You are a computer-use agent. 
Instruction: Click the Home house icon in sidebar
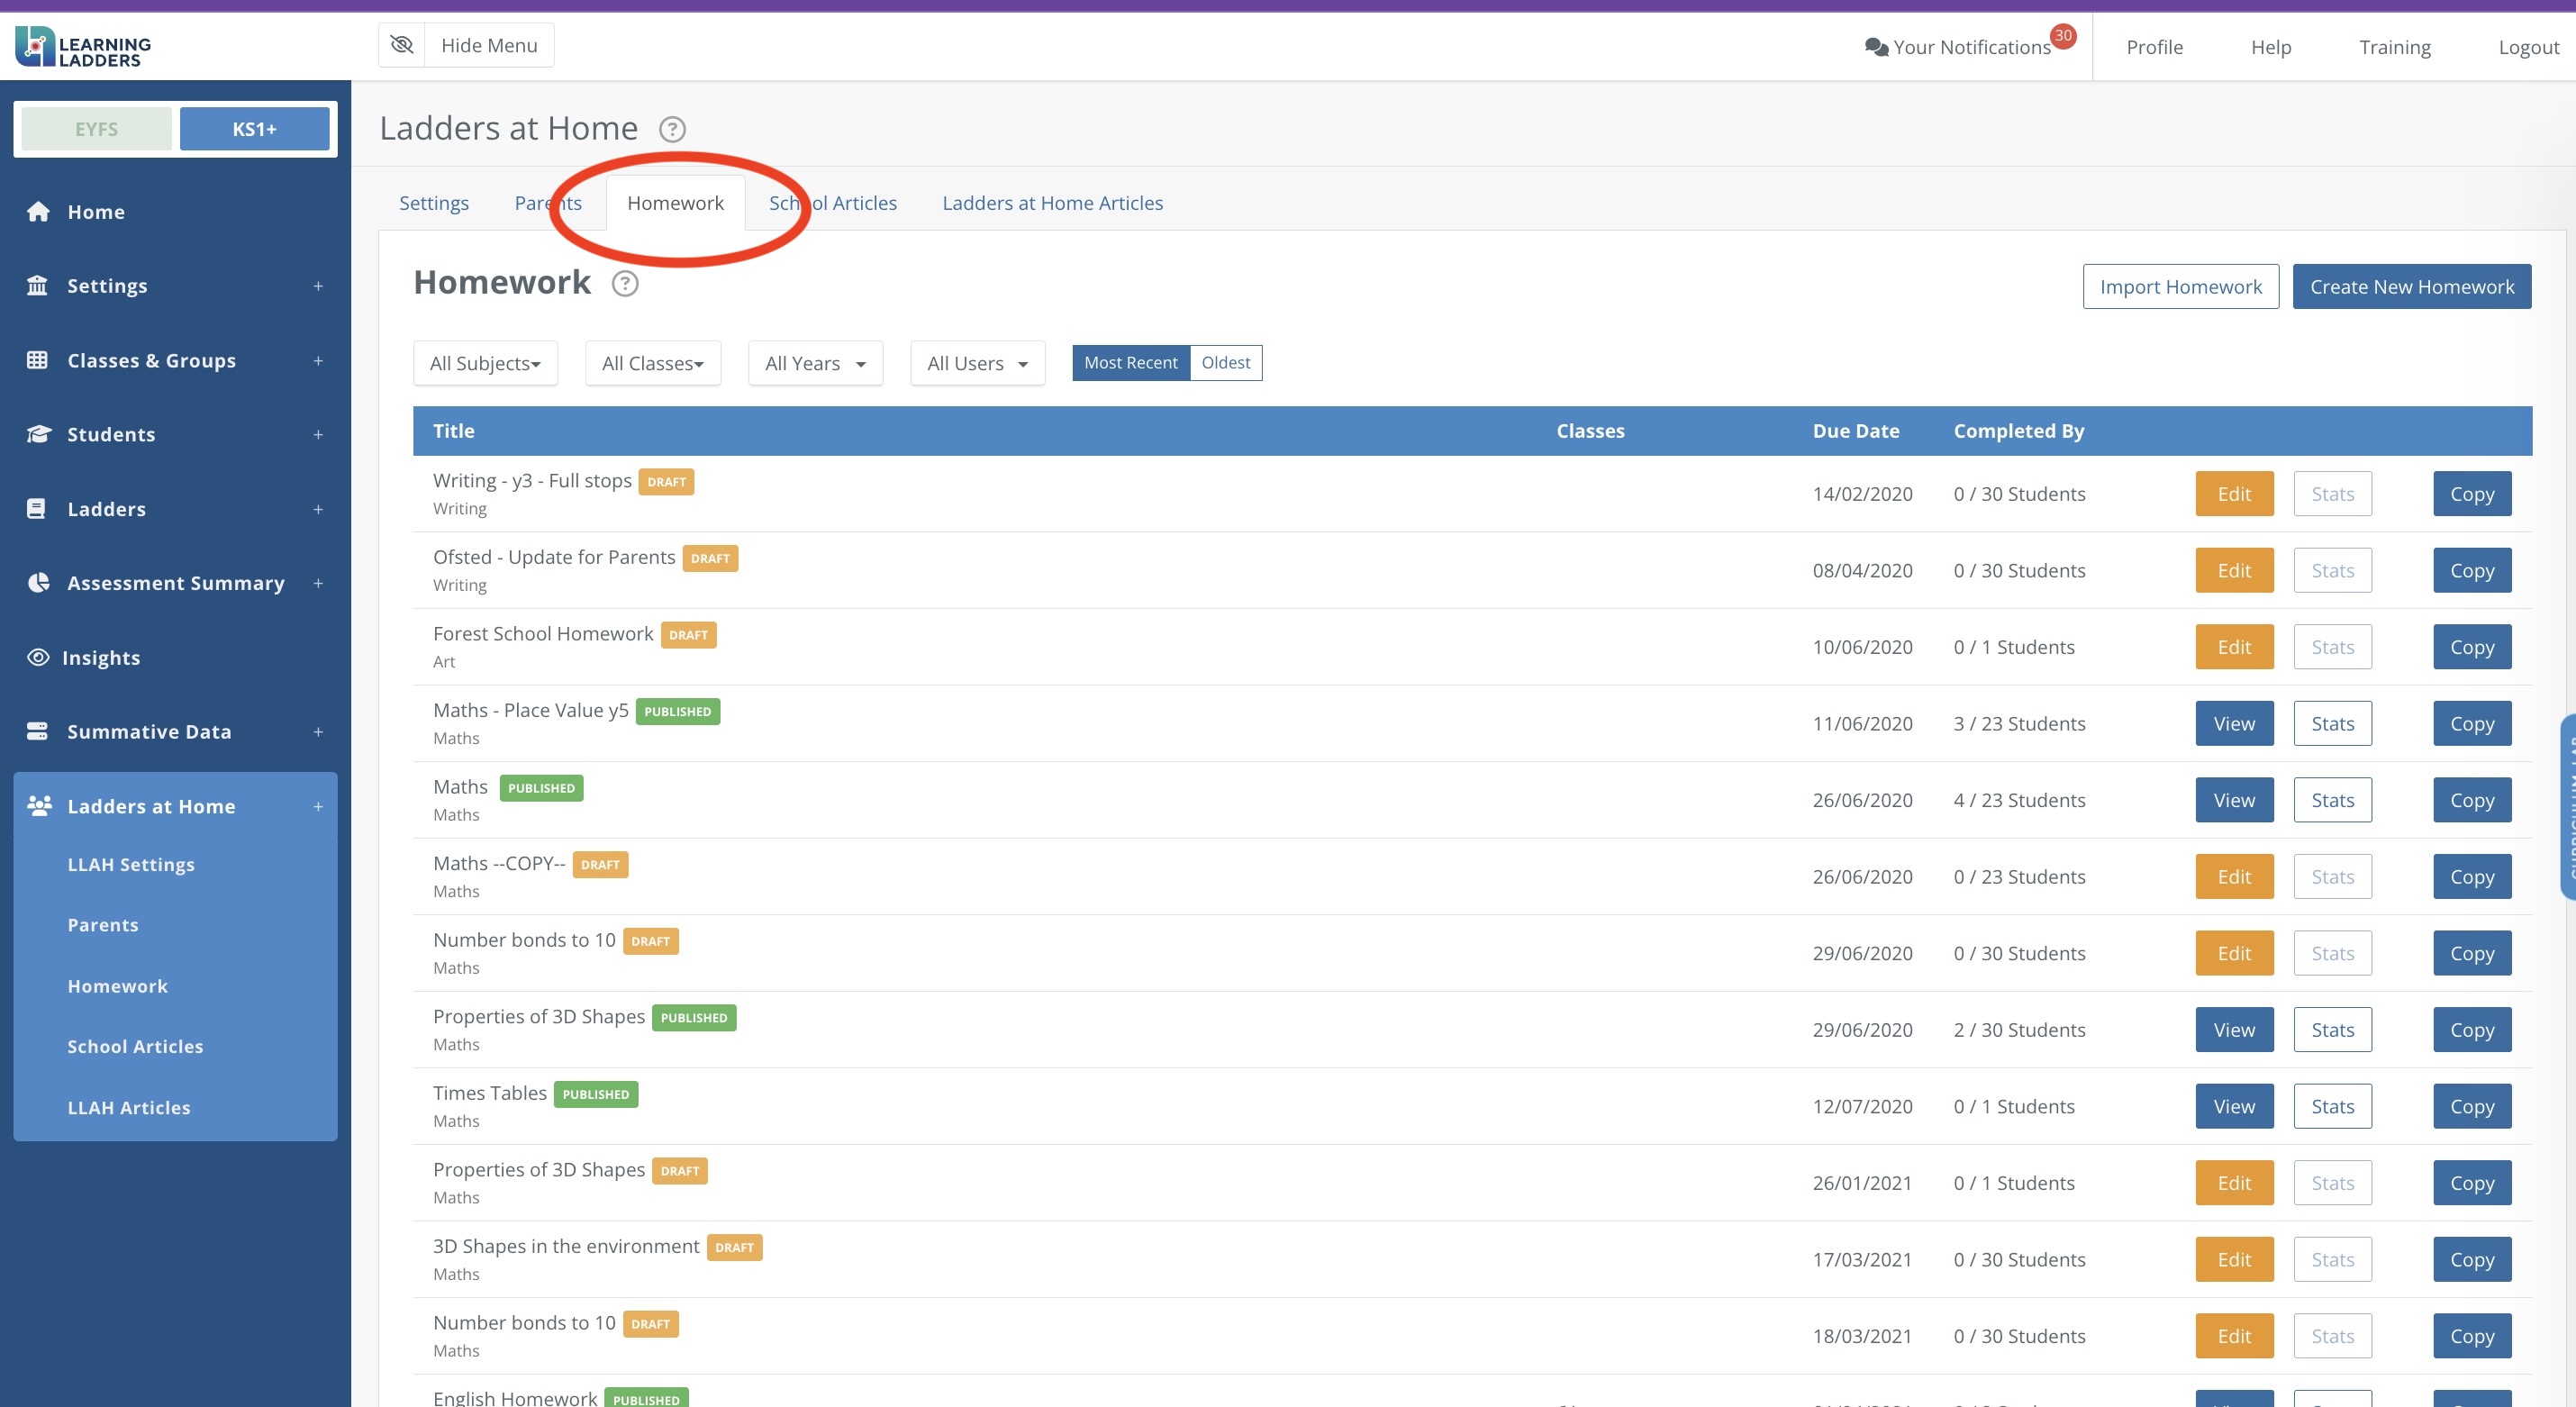(38, 211)
